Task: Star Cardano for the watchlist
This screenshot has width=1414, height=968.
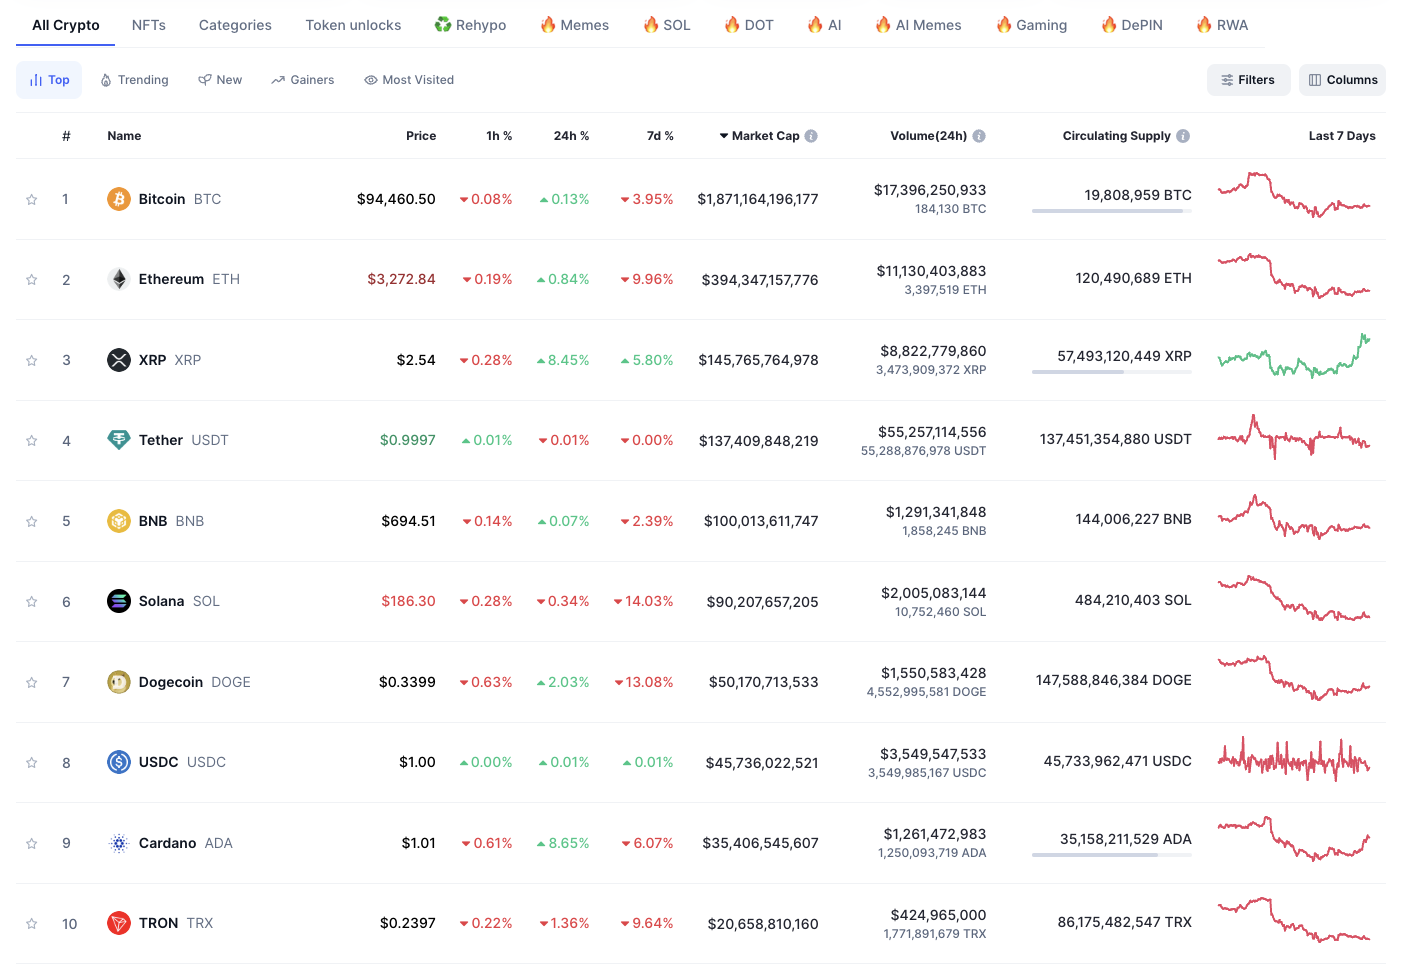Action: point(32,843)
